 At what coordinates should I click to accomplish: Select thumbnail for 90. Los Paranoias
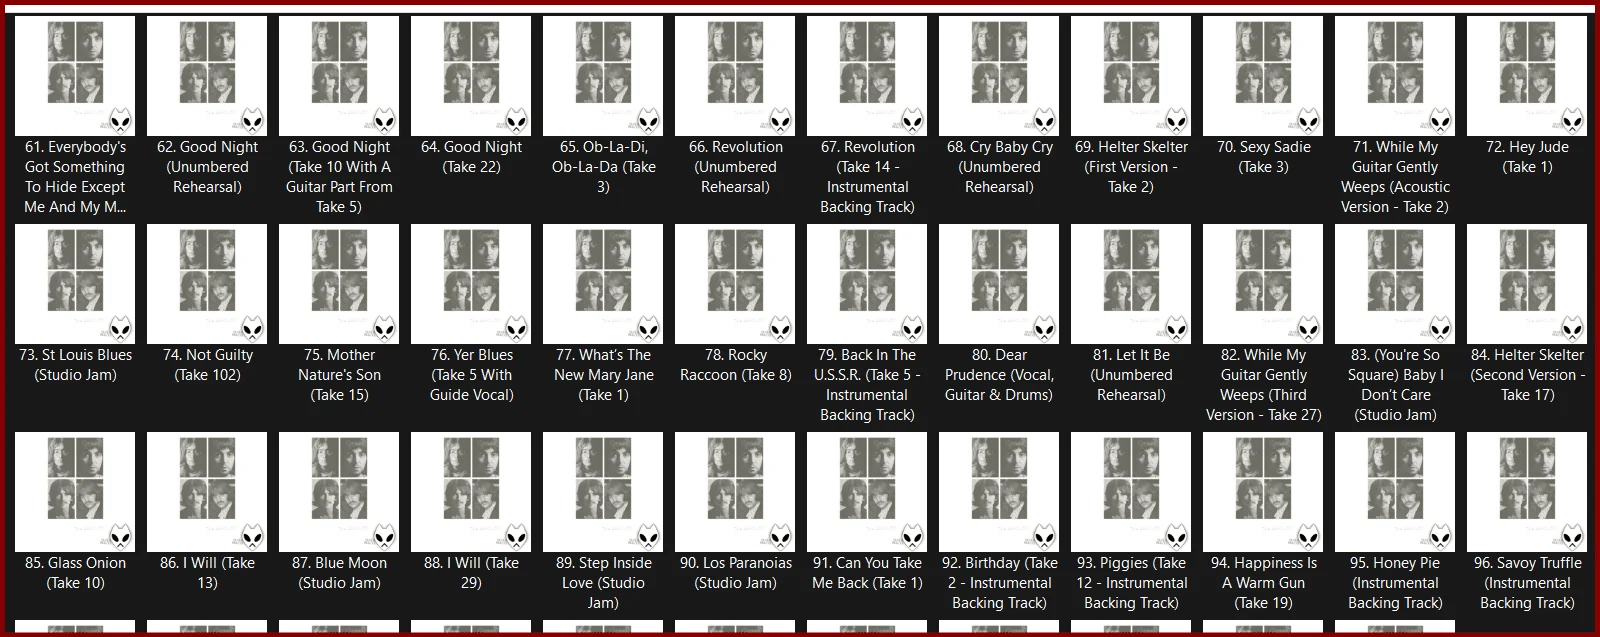click(735, 492)
